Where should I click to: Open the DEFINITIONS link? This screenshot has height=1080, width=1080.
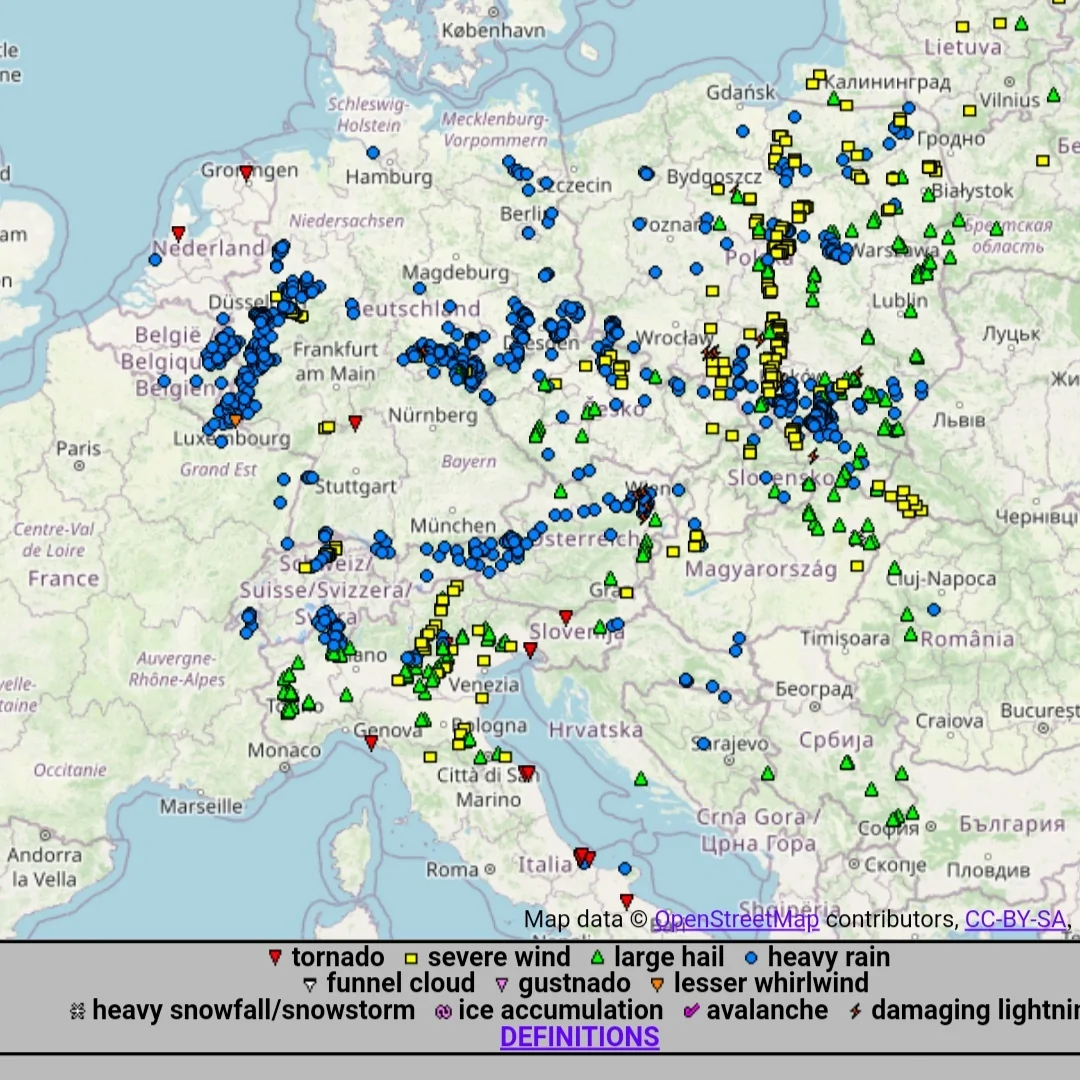[x=579, y=1037]
